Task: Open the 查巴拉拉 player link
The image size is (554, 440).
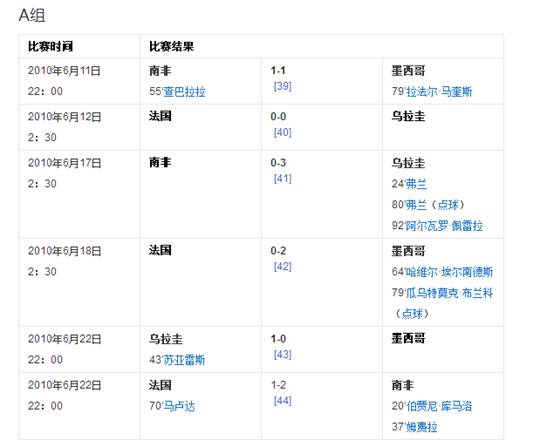Action: 184,92
